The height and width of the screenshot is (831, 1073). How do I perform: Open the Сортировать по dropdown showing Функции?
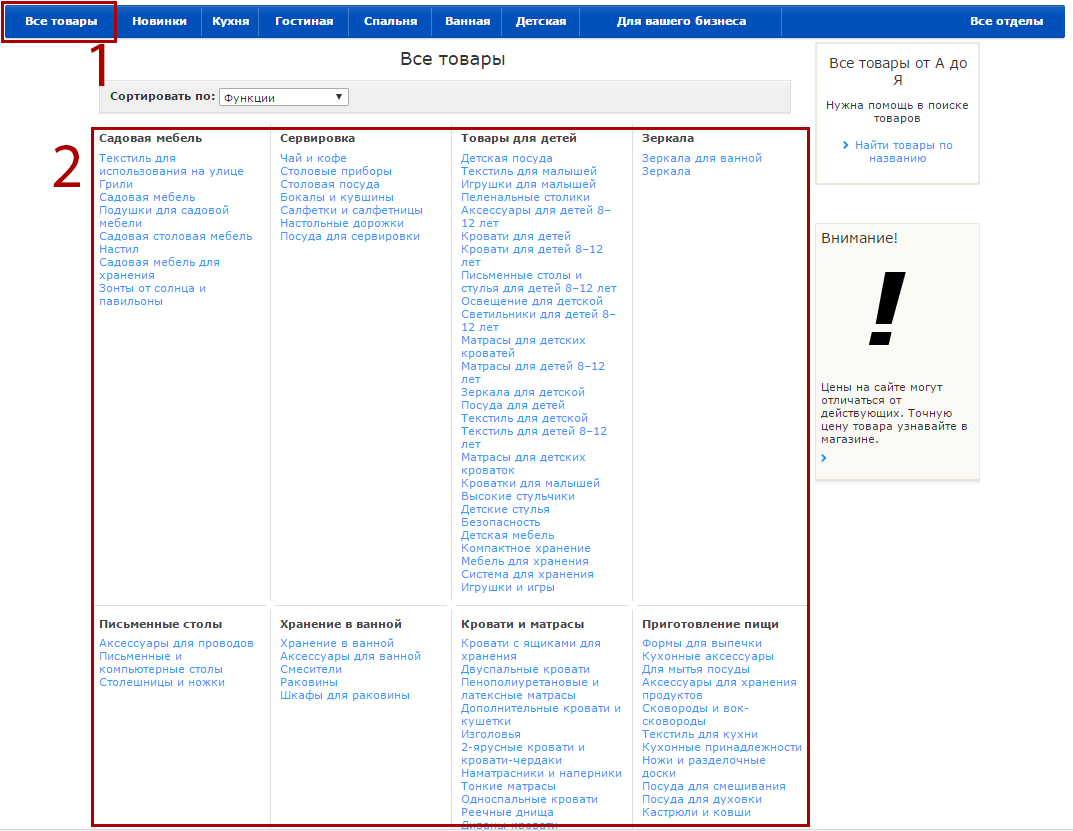(x=283, y=97)
